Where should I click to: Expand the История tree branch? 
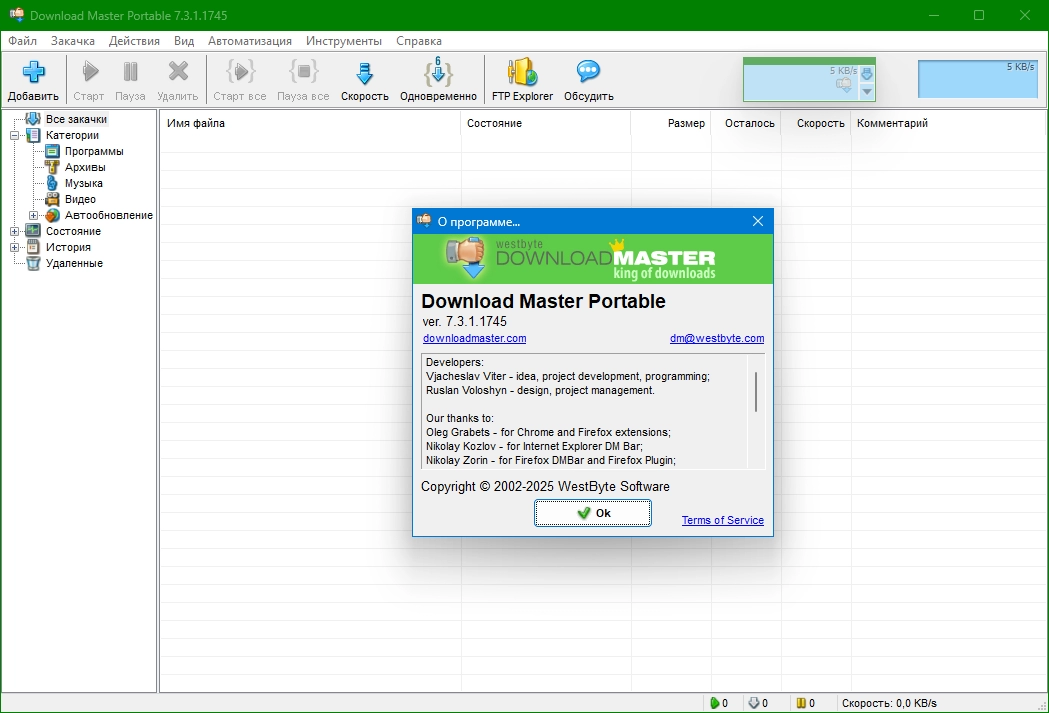[x=14, y=247]
